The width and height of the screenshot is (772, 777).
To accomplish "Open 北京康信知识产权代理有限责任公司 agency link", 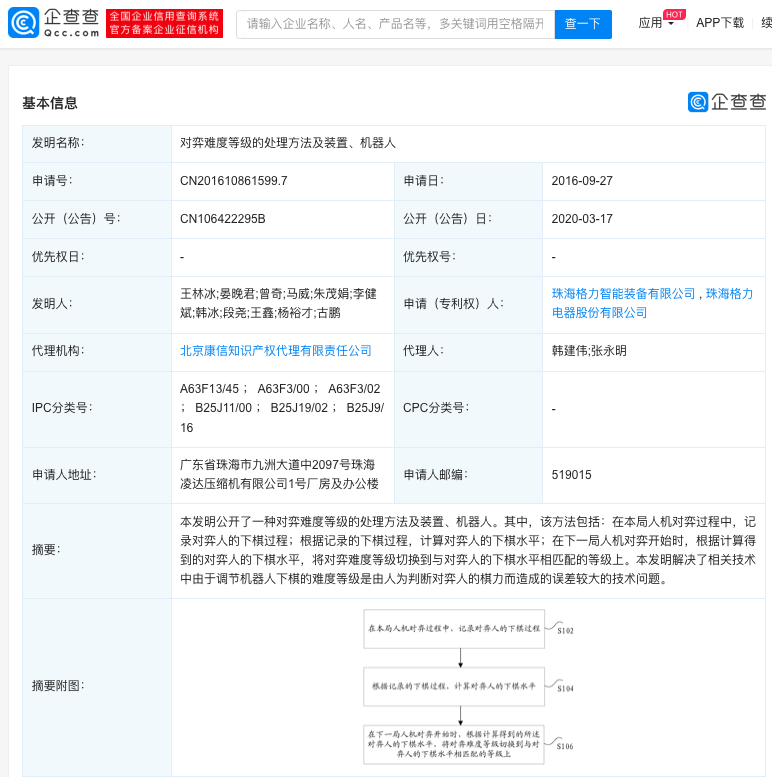I will tap(276, 351).
